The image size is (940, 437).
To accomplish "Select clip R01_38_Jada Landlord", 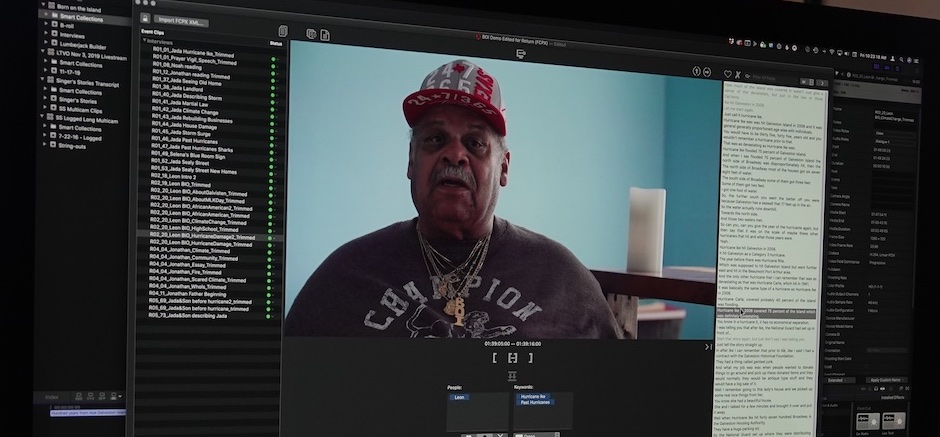I will 179,87.
